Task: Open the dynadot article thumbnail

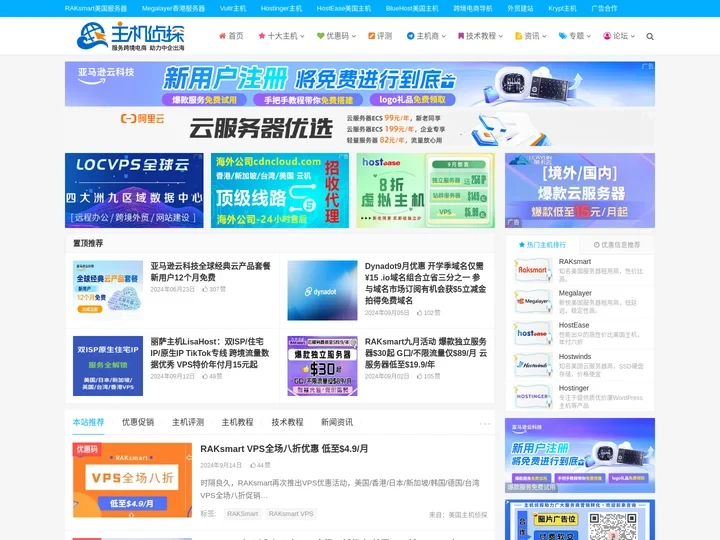Action: tap(322, 290)
